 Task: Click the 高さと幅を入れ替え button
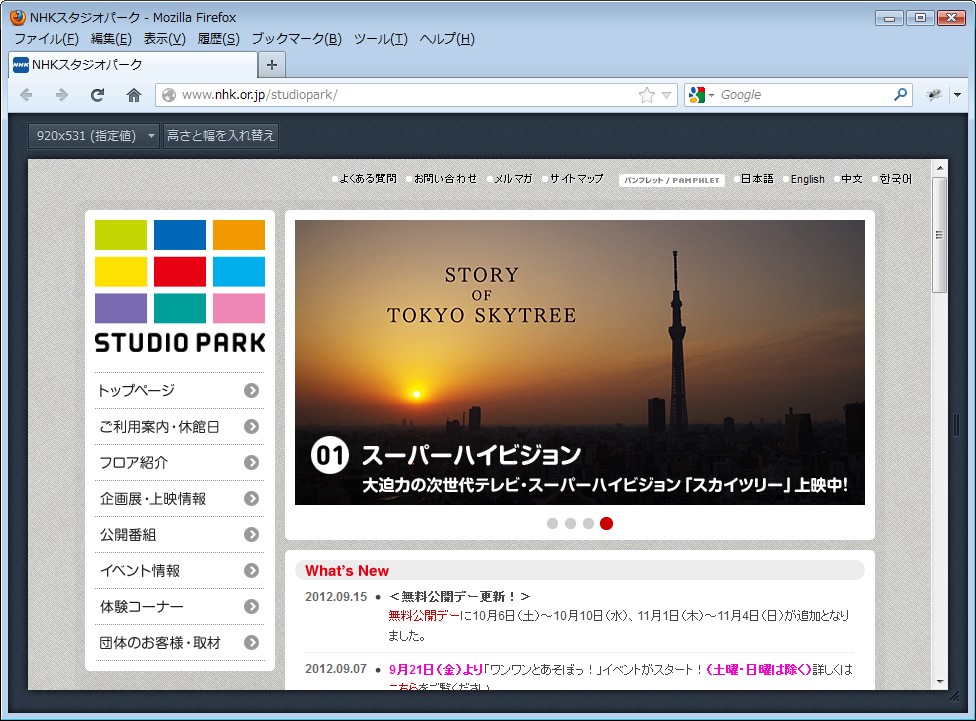220,136
